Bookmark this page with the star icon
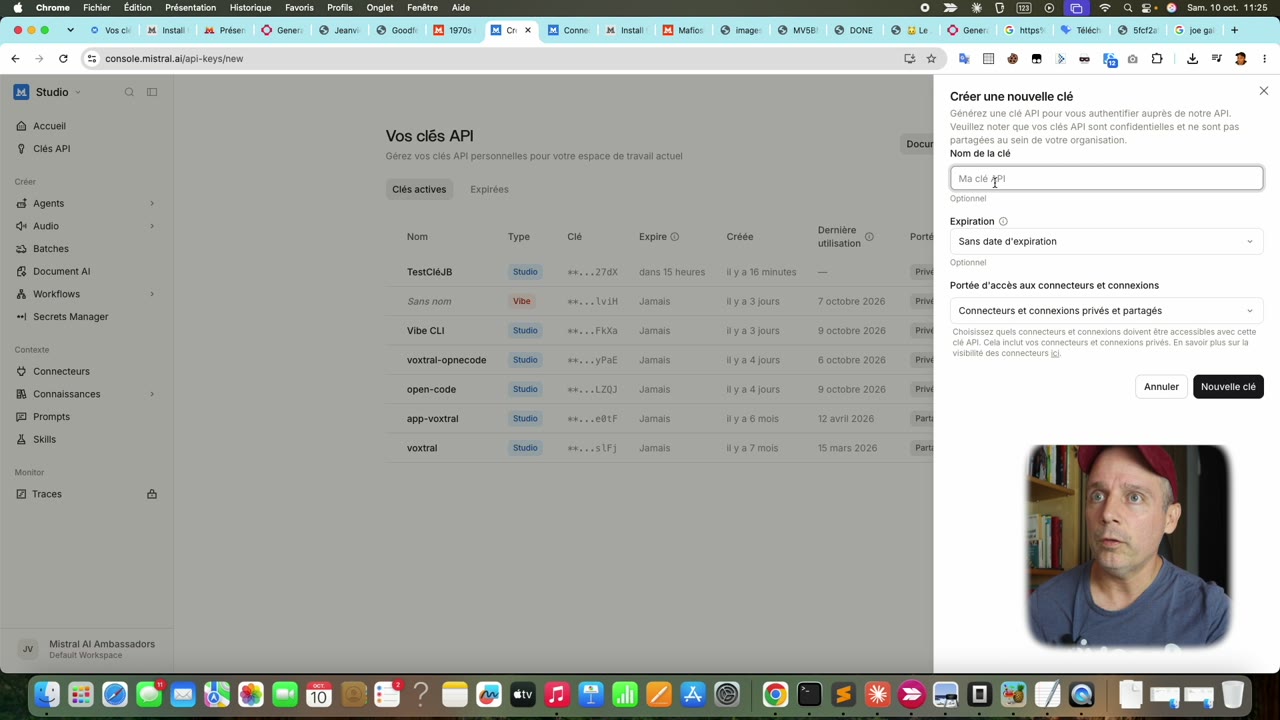 (x=931, y=59)
